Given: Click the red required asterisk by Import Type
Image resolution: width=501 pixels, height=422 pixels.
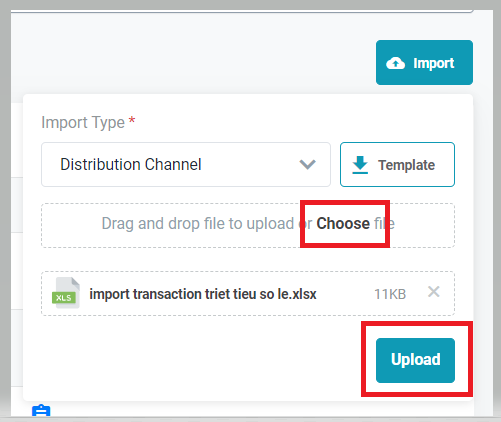Looking at the screenshot, I should (132, 120).
